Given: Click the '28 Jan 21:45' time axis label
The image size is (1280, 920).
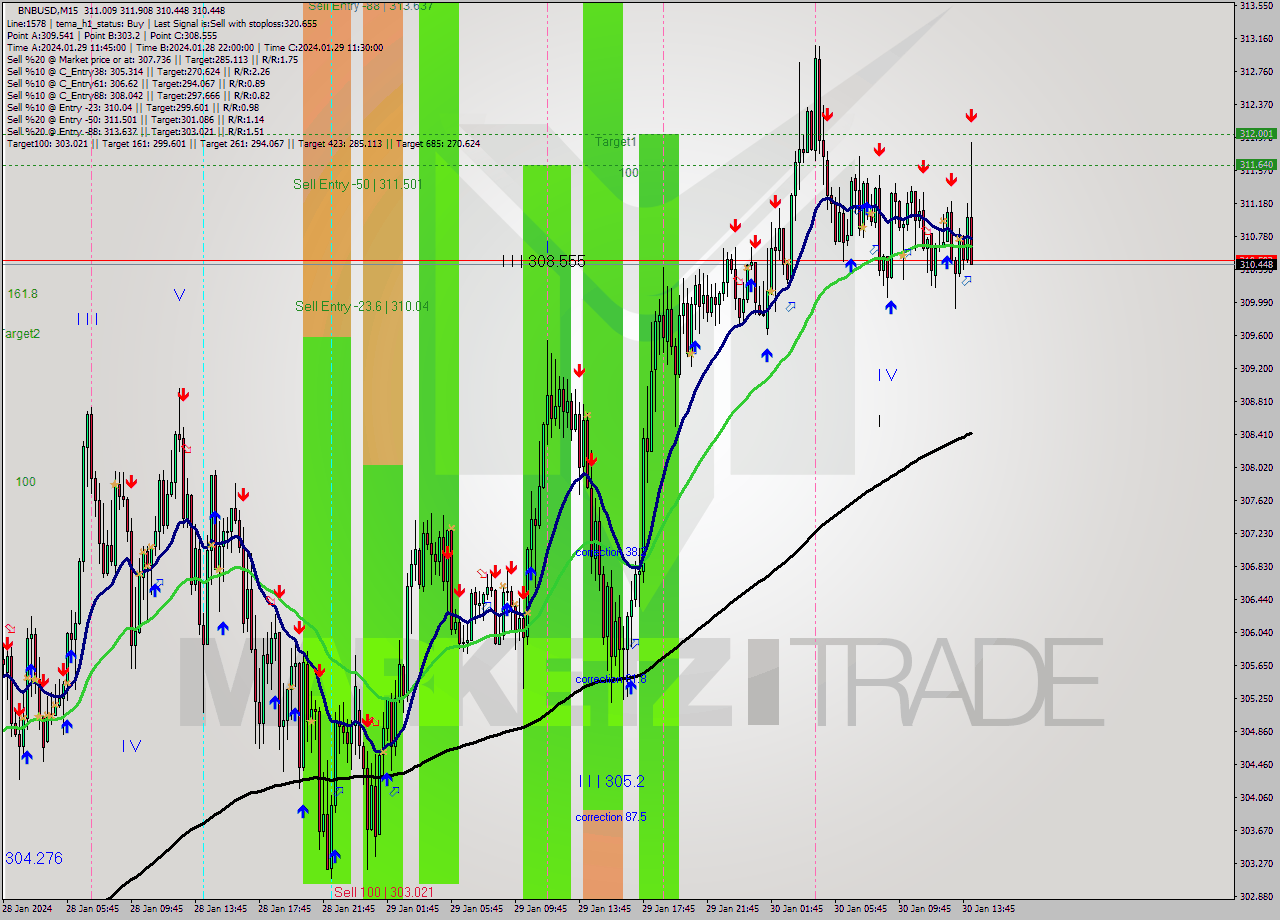Looking at the screenshot, I should [348, 910].
